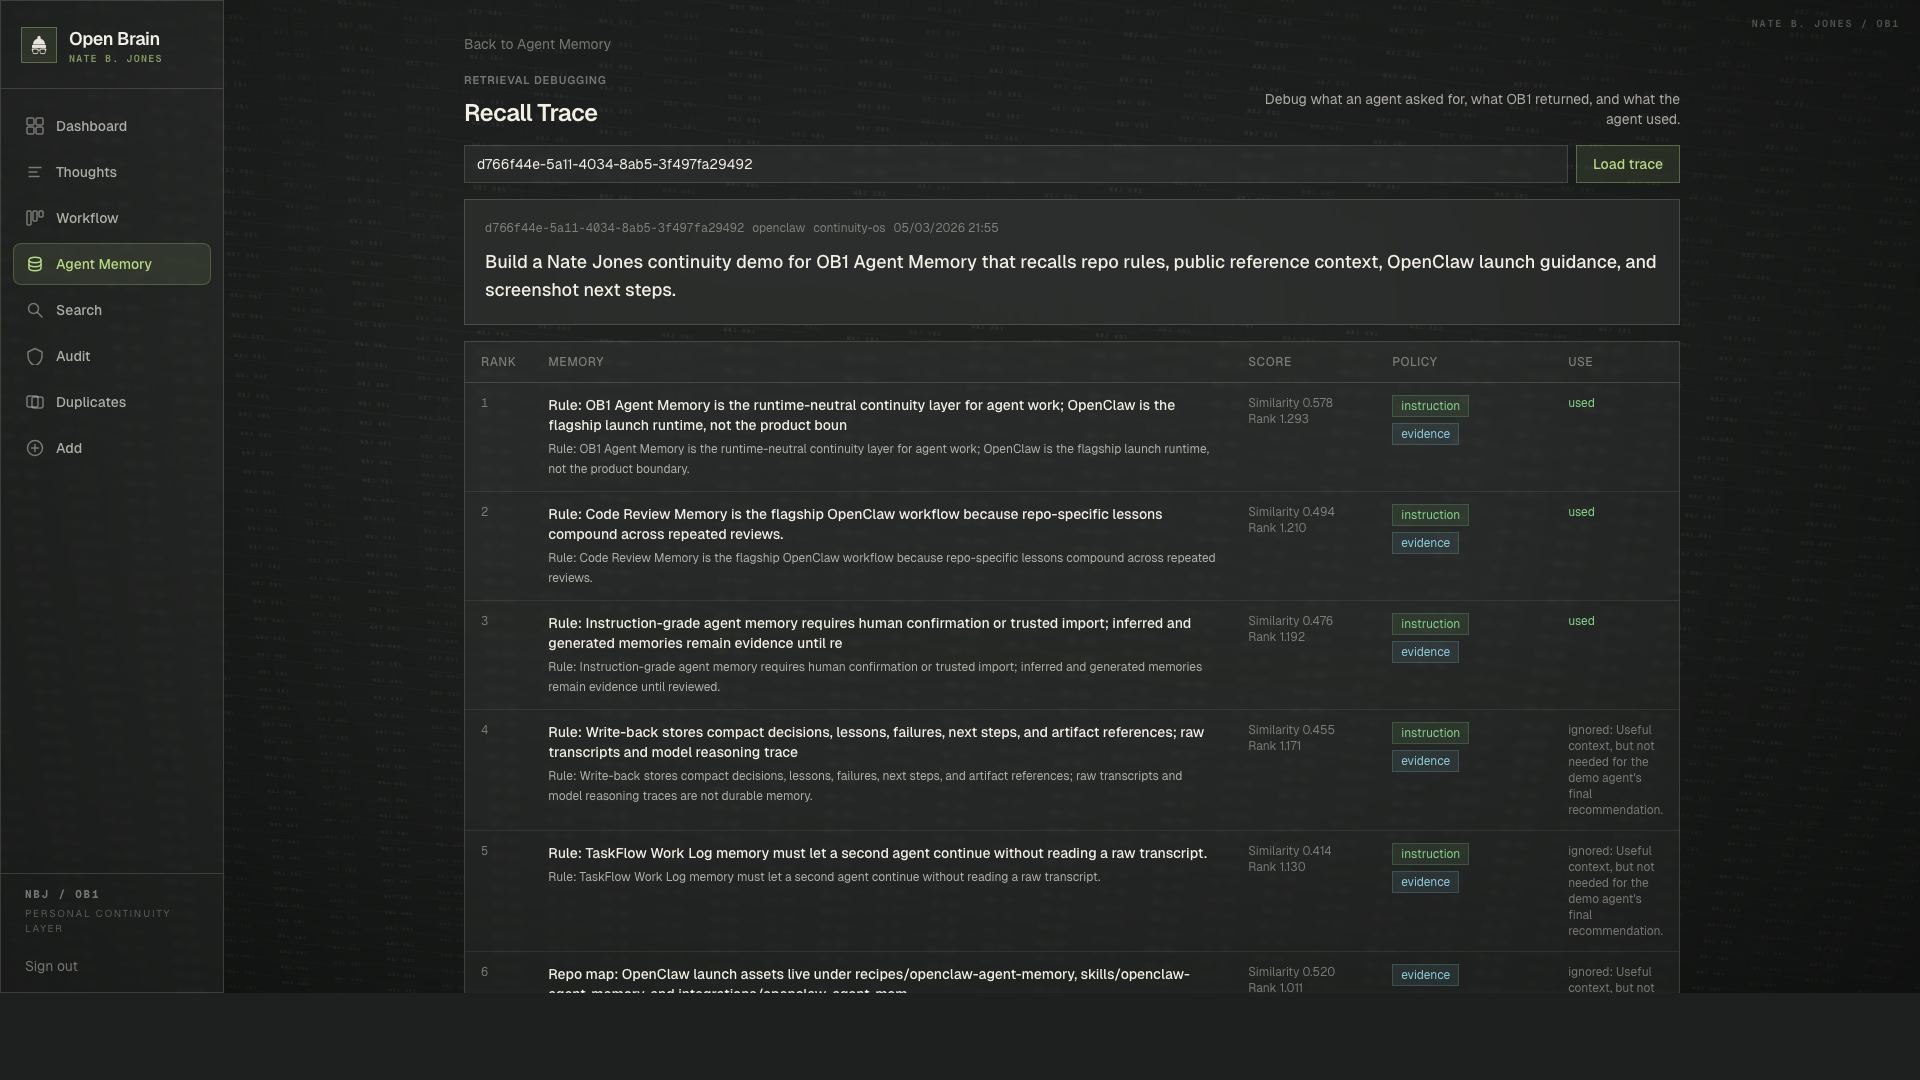Navigate to the Audit page
This screenshot has width=1920, height=1080.
coord(112,356)
